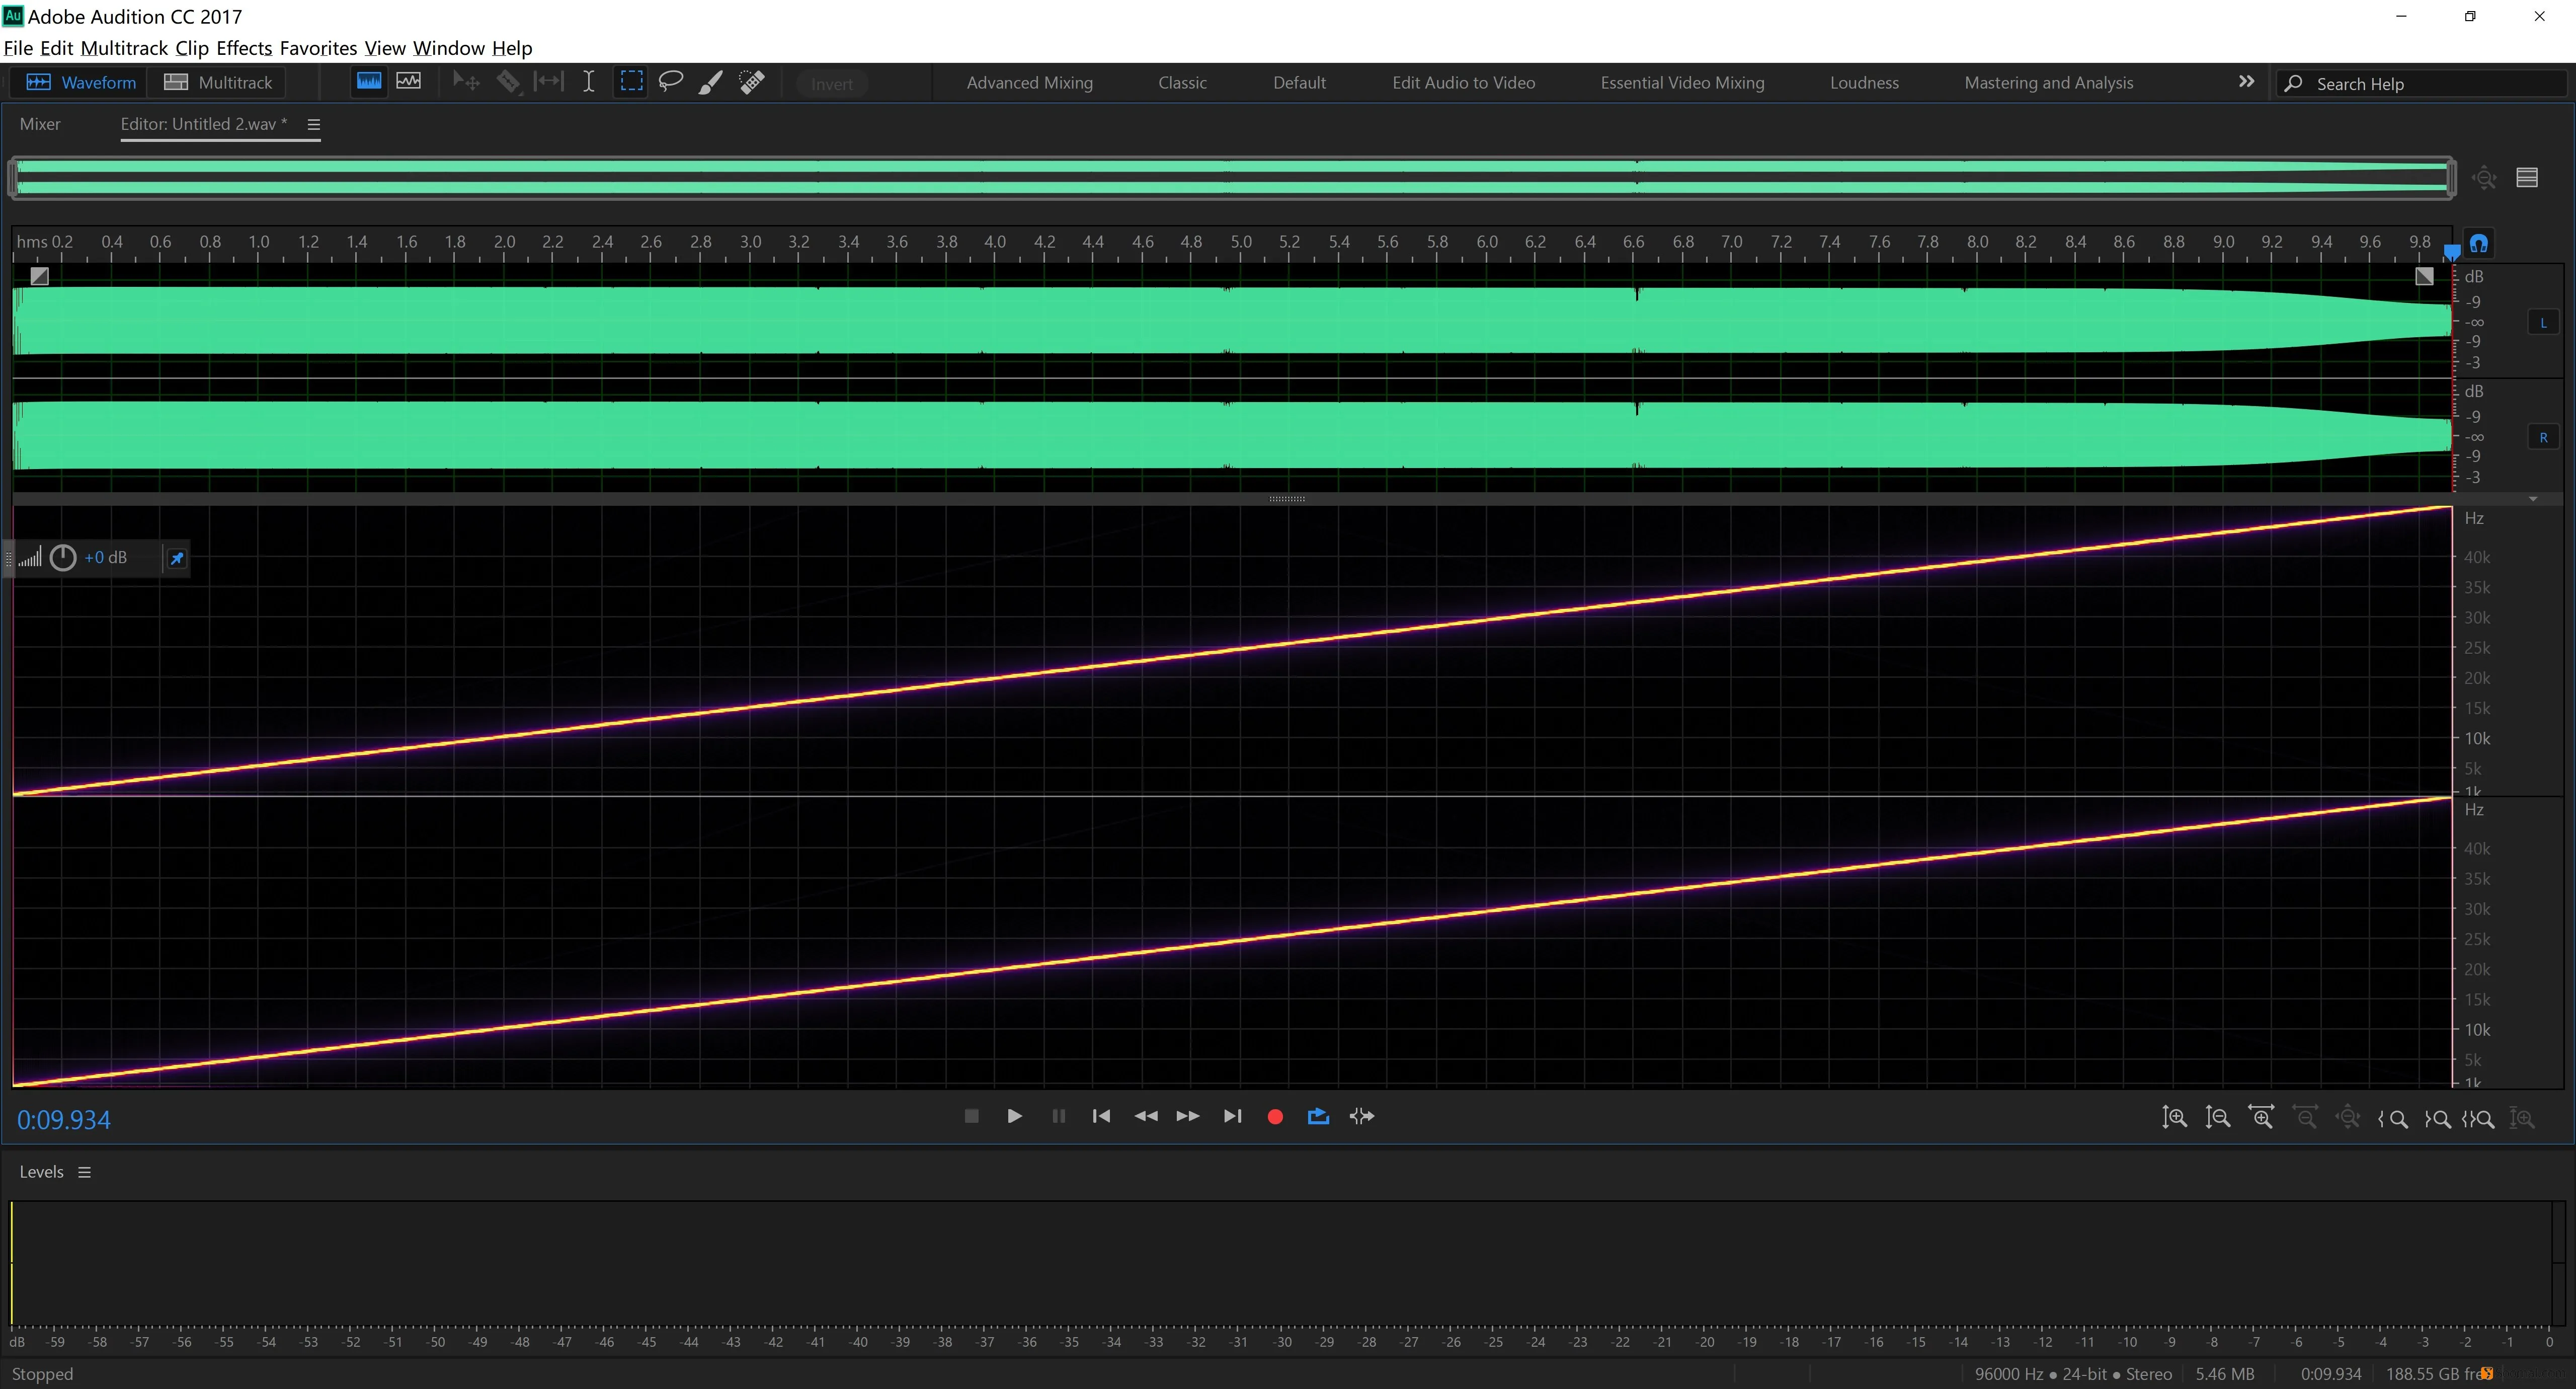Select the Paintbrush Selection tool
The width and height of the screenshot is (2576, 1389).
711,82
